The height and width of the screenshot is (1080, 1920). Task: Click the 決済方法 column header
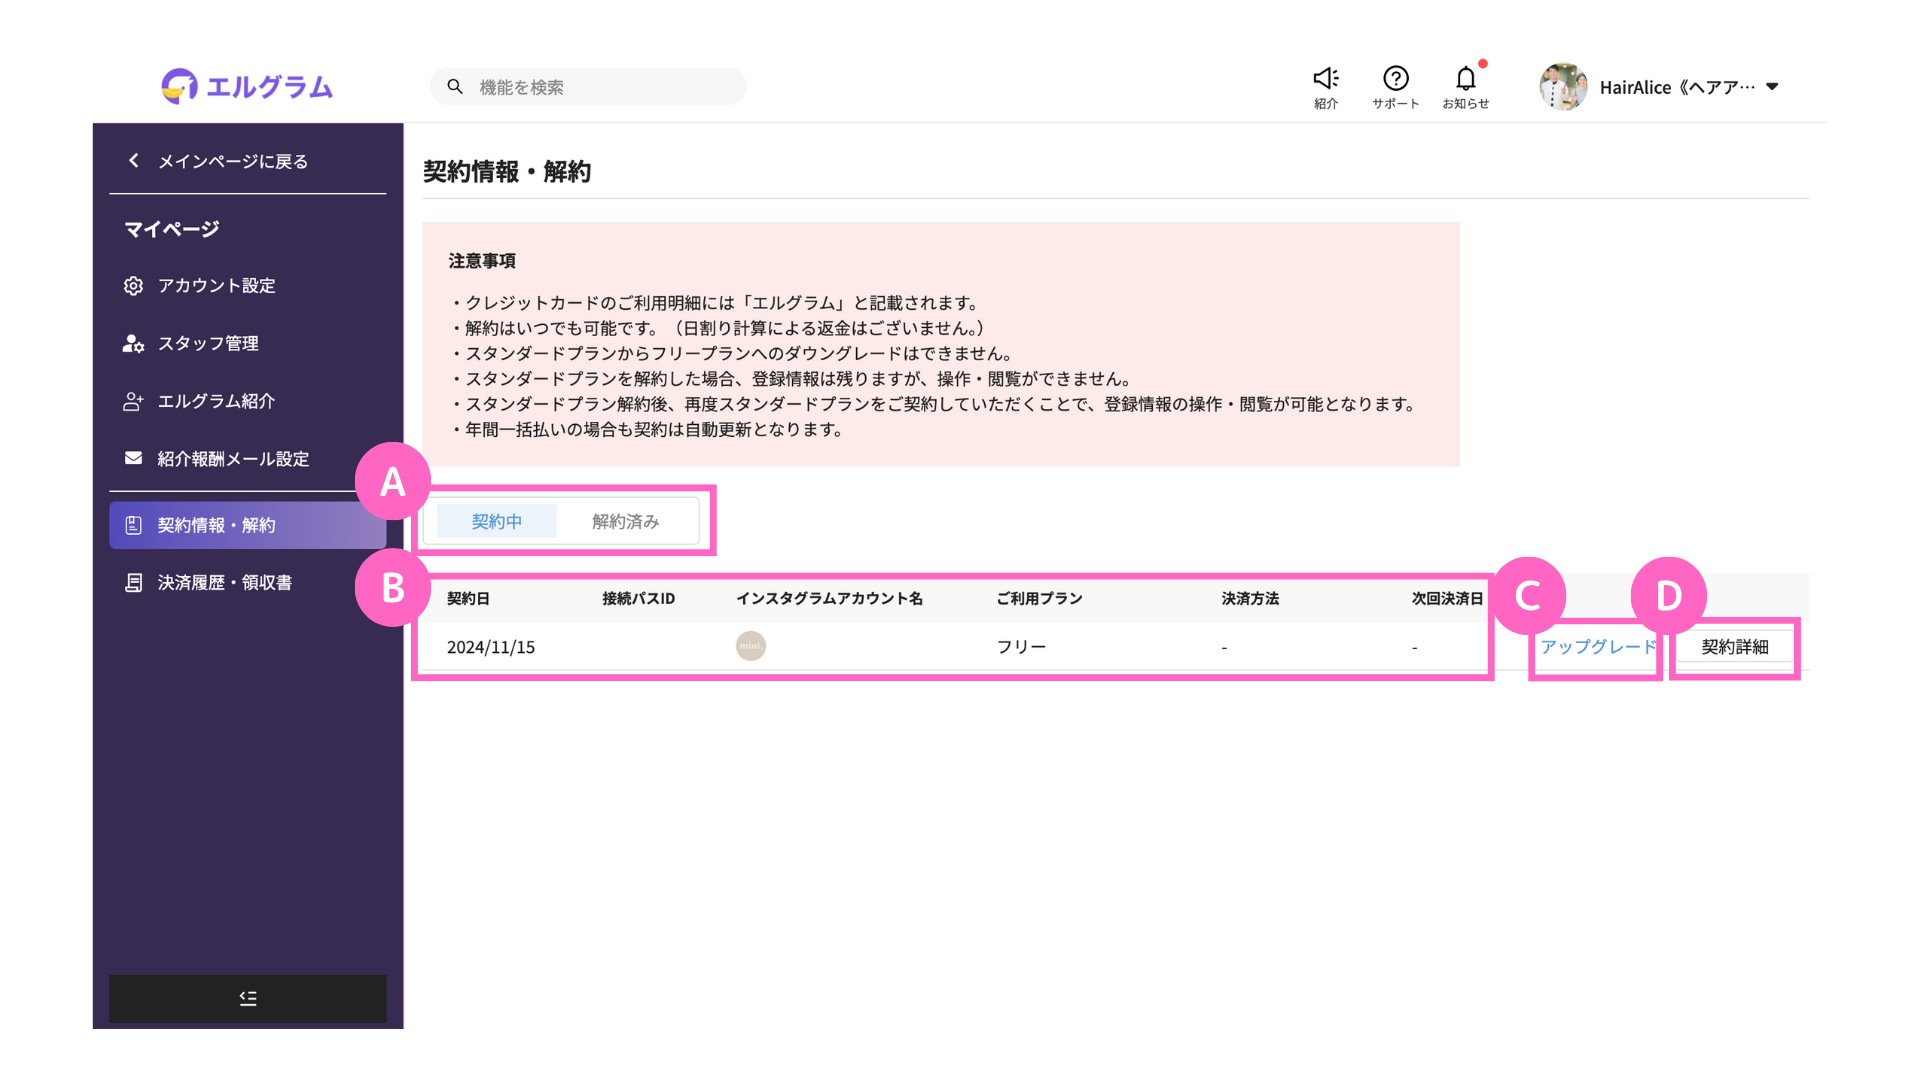coord(1250,599)
